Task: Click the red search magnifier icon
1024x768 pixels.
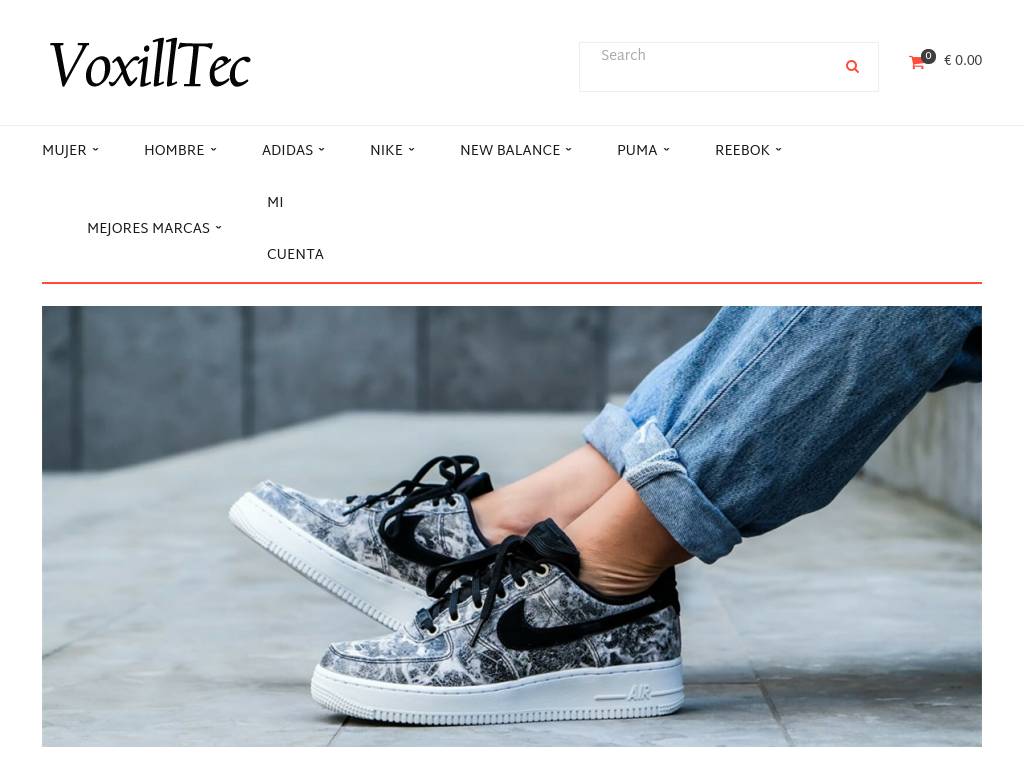Action: tap(852, 67)
